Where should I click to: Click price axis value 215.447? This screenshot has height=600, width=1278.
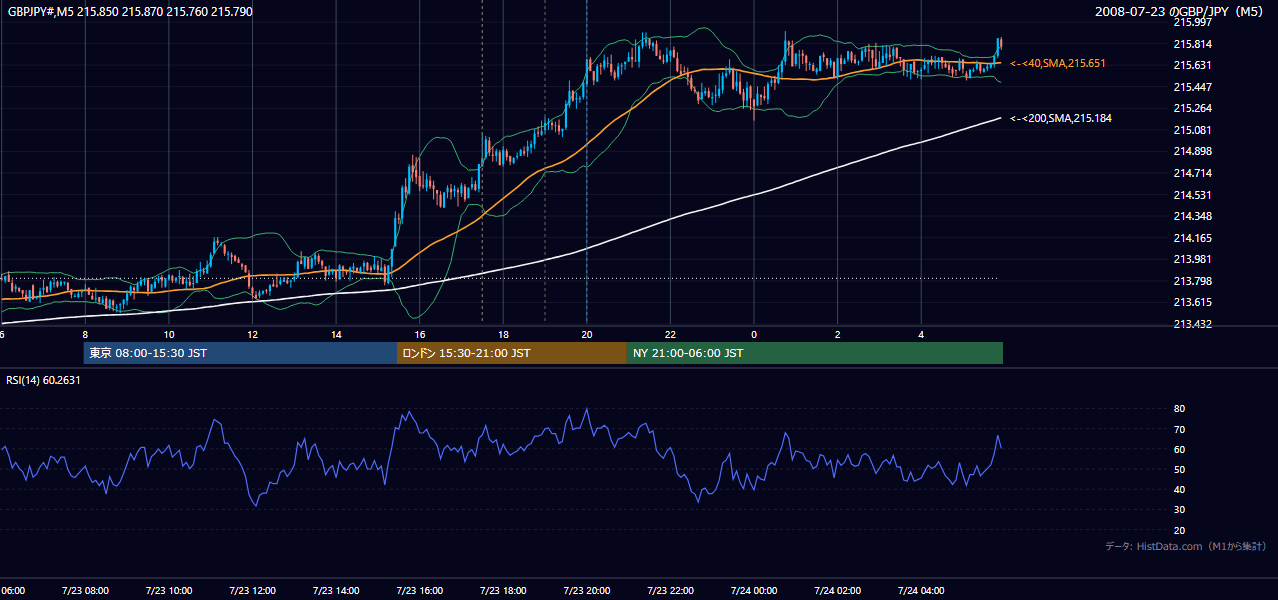pyautogui.click(x=1192, y=87)
